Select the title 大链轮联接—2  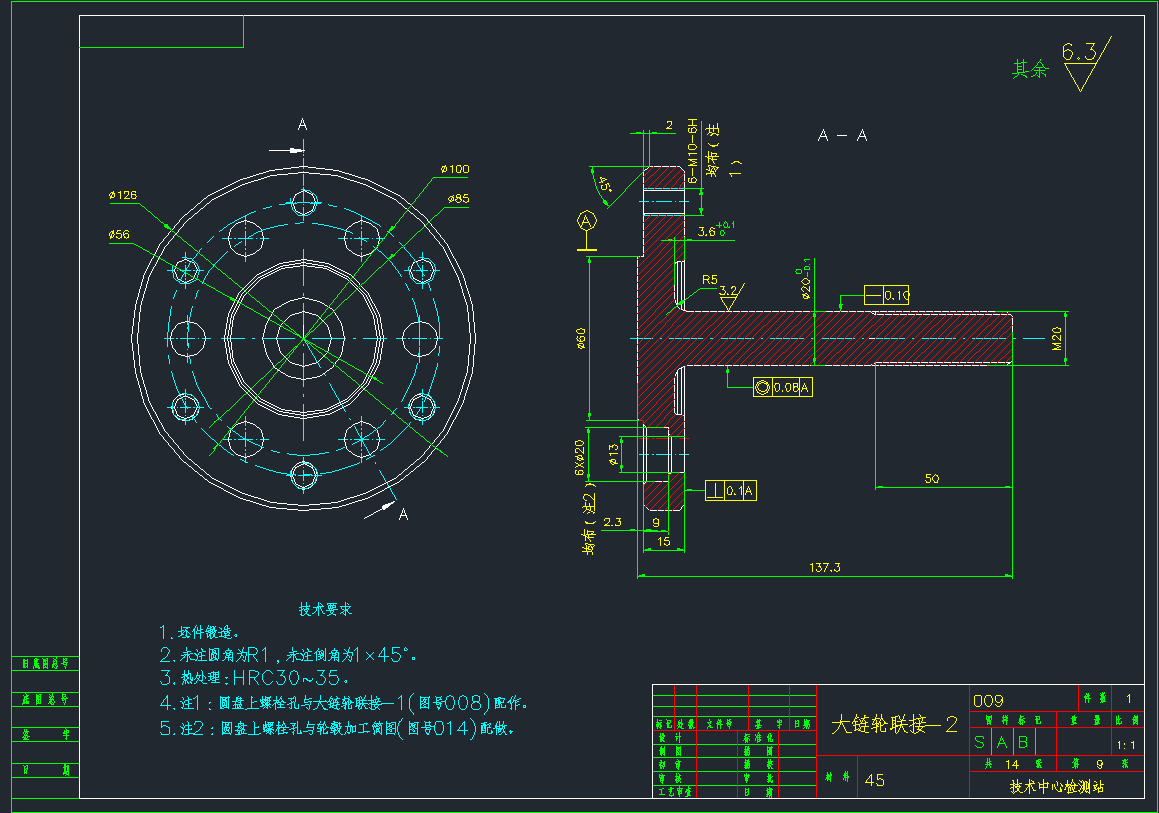(x=894, y=724)
